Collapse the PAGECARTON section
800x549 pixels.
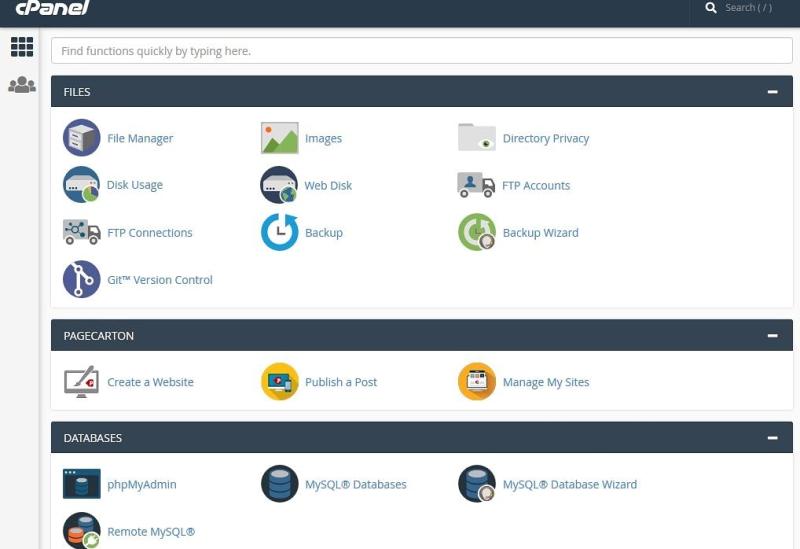click(x=772, y=336)
